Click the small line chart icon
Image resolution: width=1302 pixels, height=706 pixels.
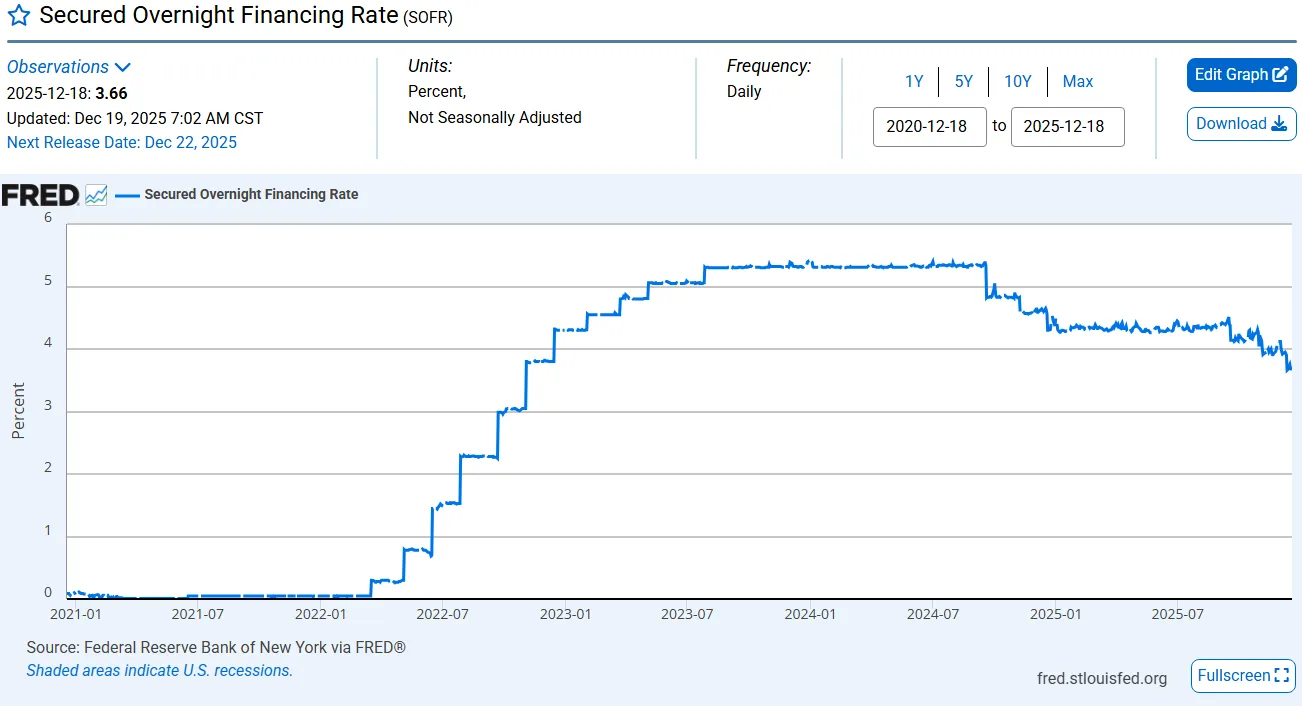click(x=96, y=195)
